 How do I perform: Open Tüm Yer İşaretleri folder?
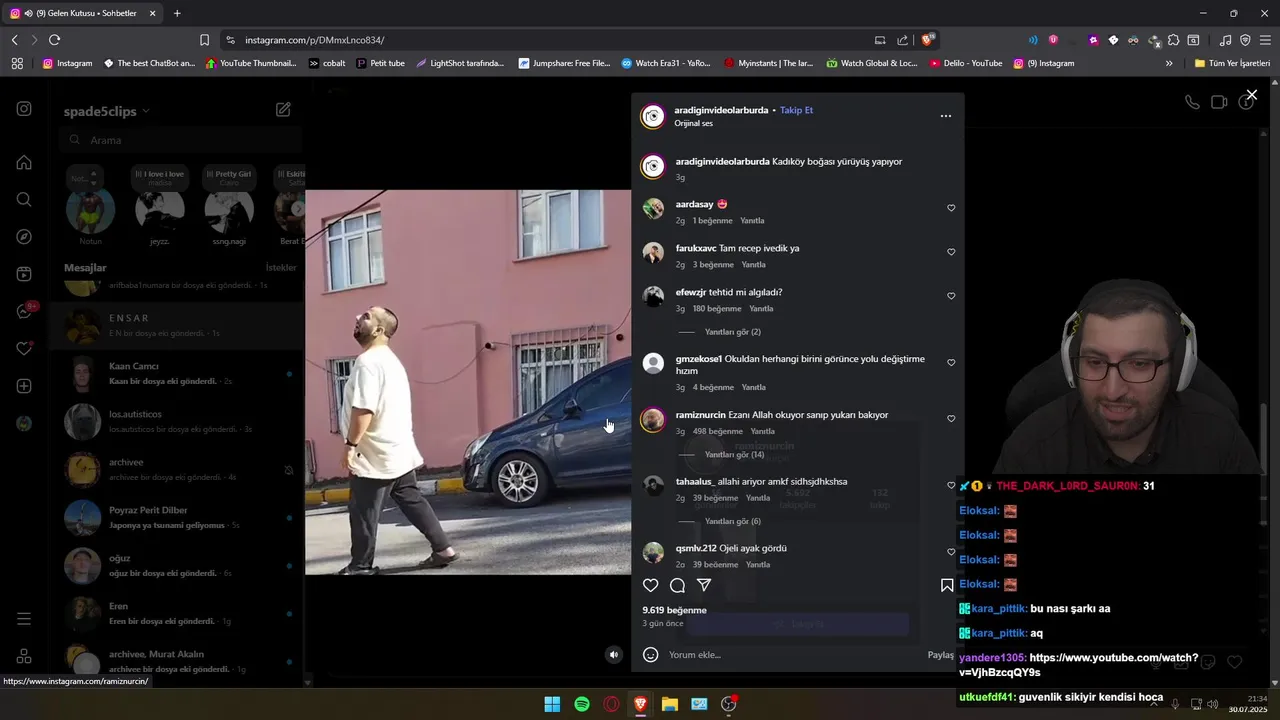[x=1232, y=63]
